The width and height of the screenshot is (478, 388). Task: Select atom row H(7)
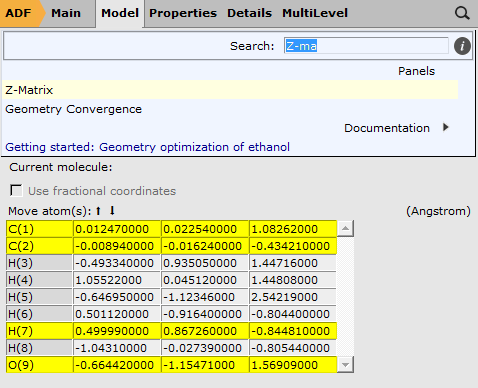coord(39,331)
